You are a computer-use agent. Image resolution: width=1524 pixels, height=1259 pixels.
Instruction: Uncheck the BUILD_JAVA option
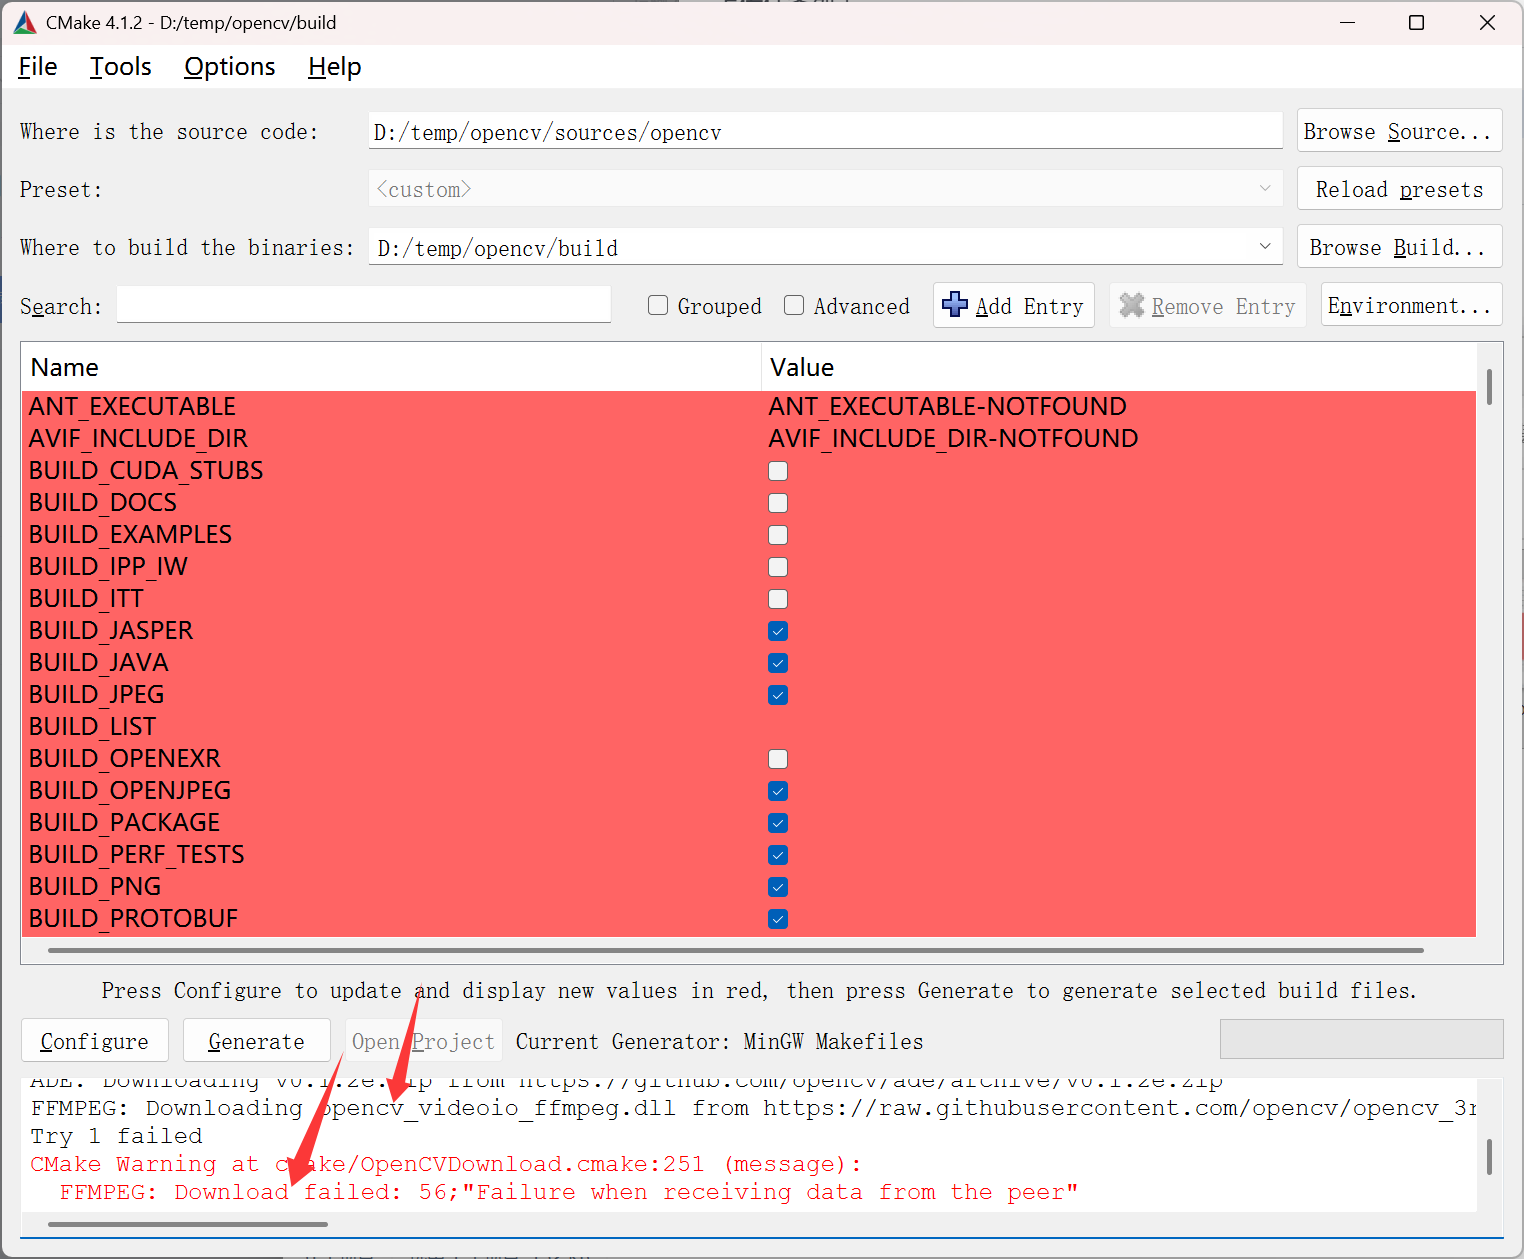(778, 663)
